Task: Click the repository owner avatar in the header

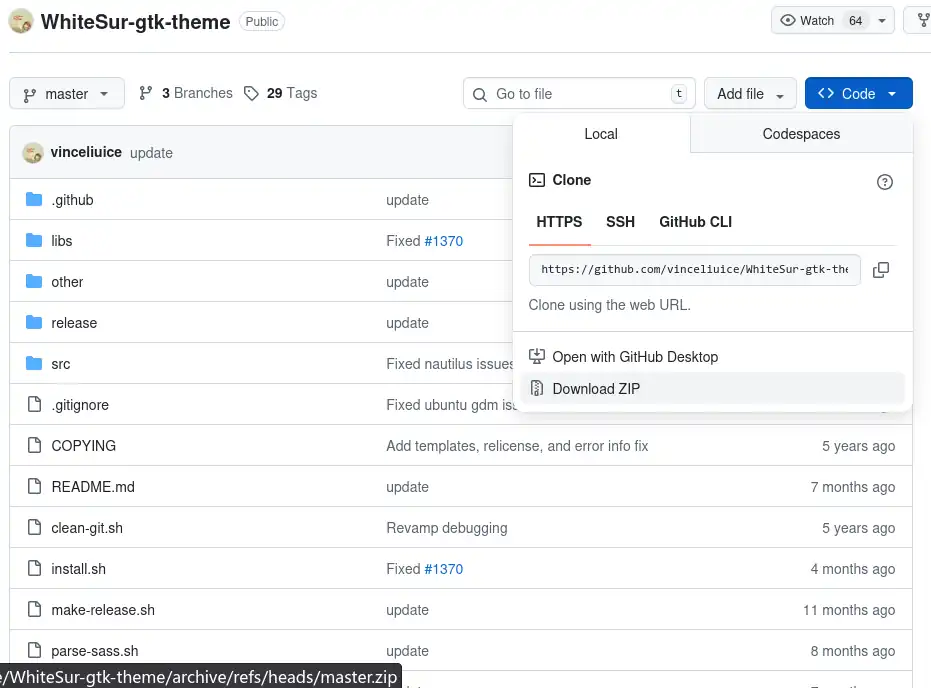Action: 20,20
